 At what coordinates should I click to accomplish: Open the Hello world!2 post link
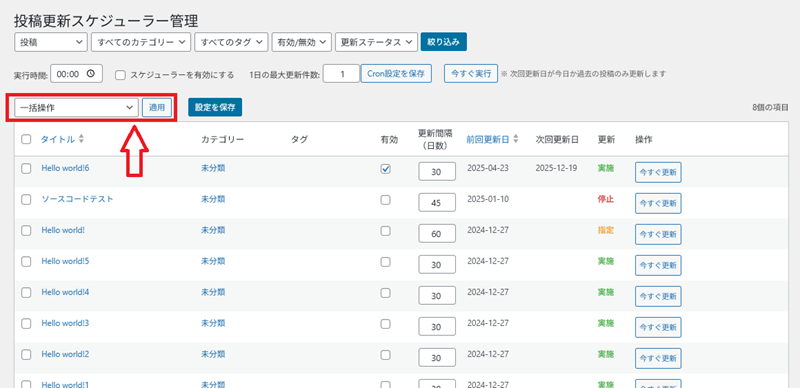pos(65,354)
